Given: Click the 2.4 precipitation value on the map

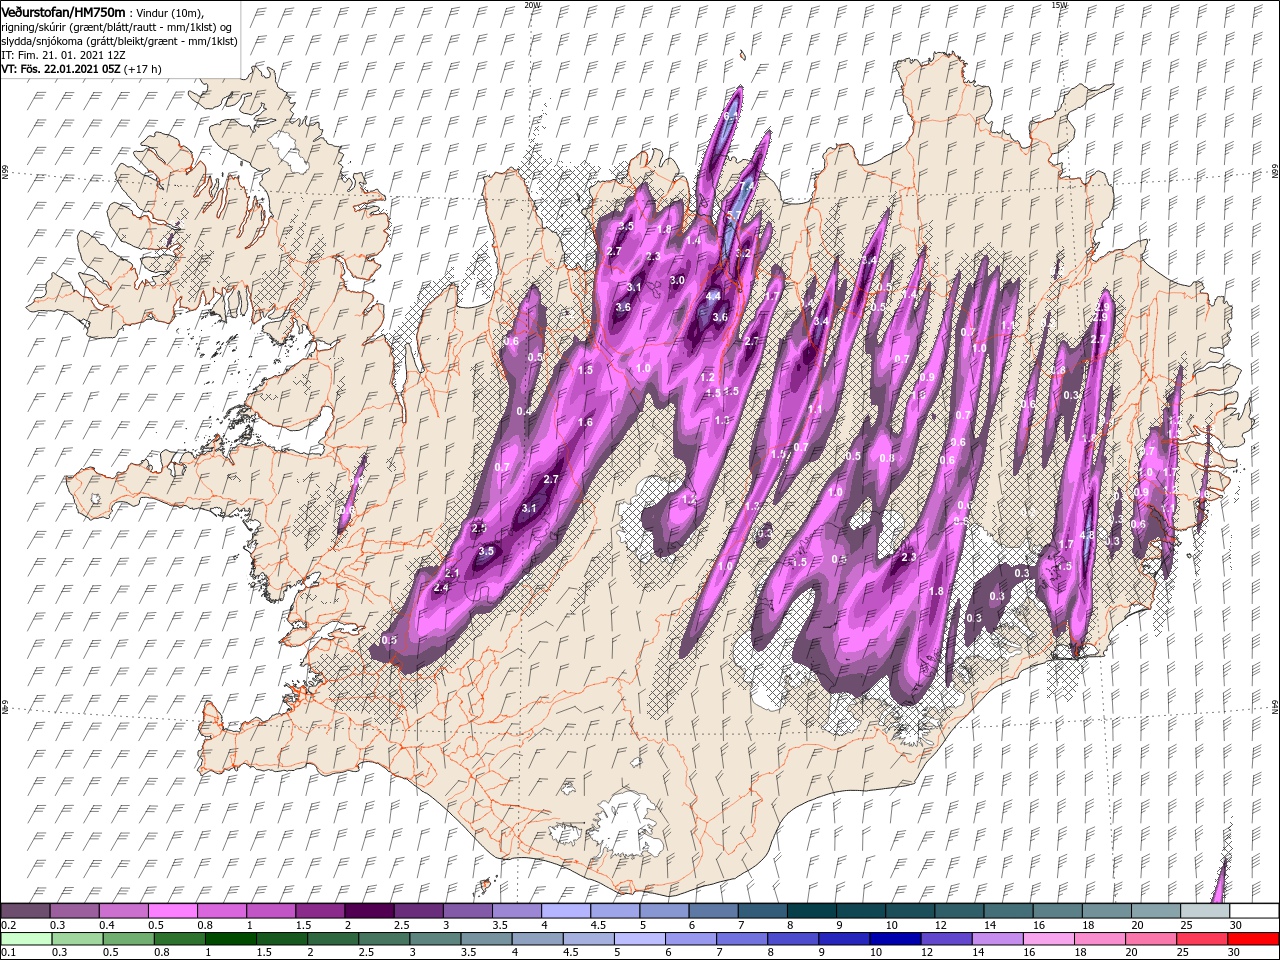Looking at the screenshot, I should (441, 588).
